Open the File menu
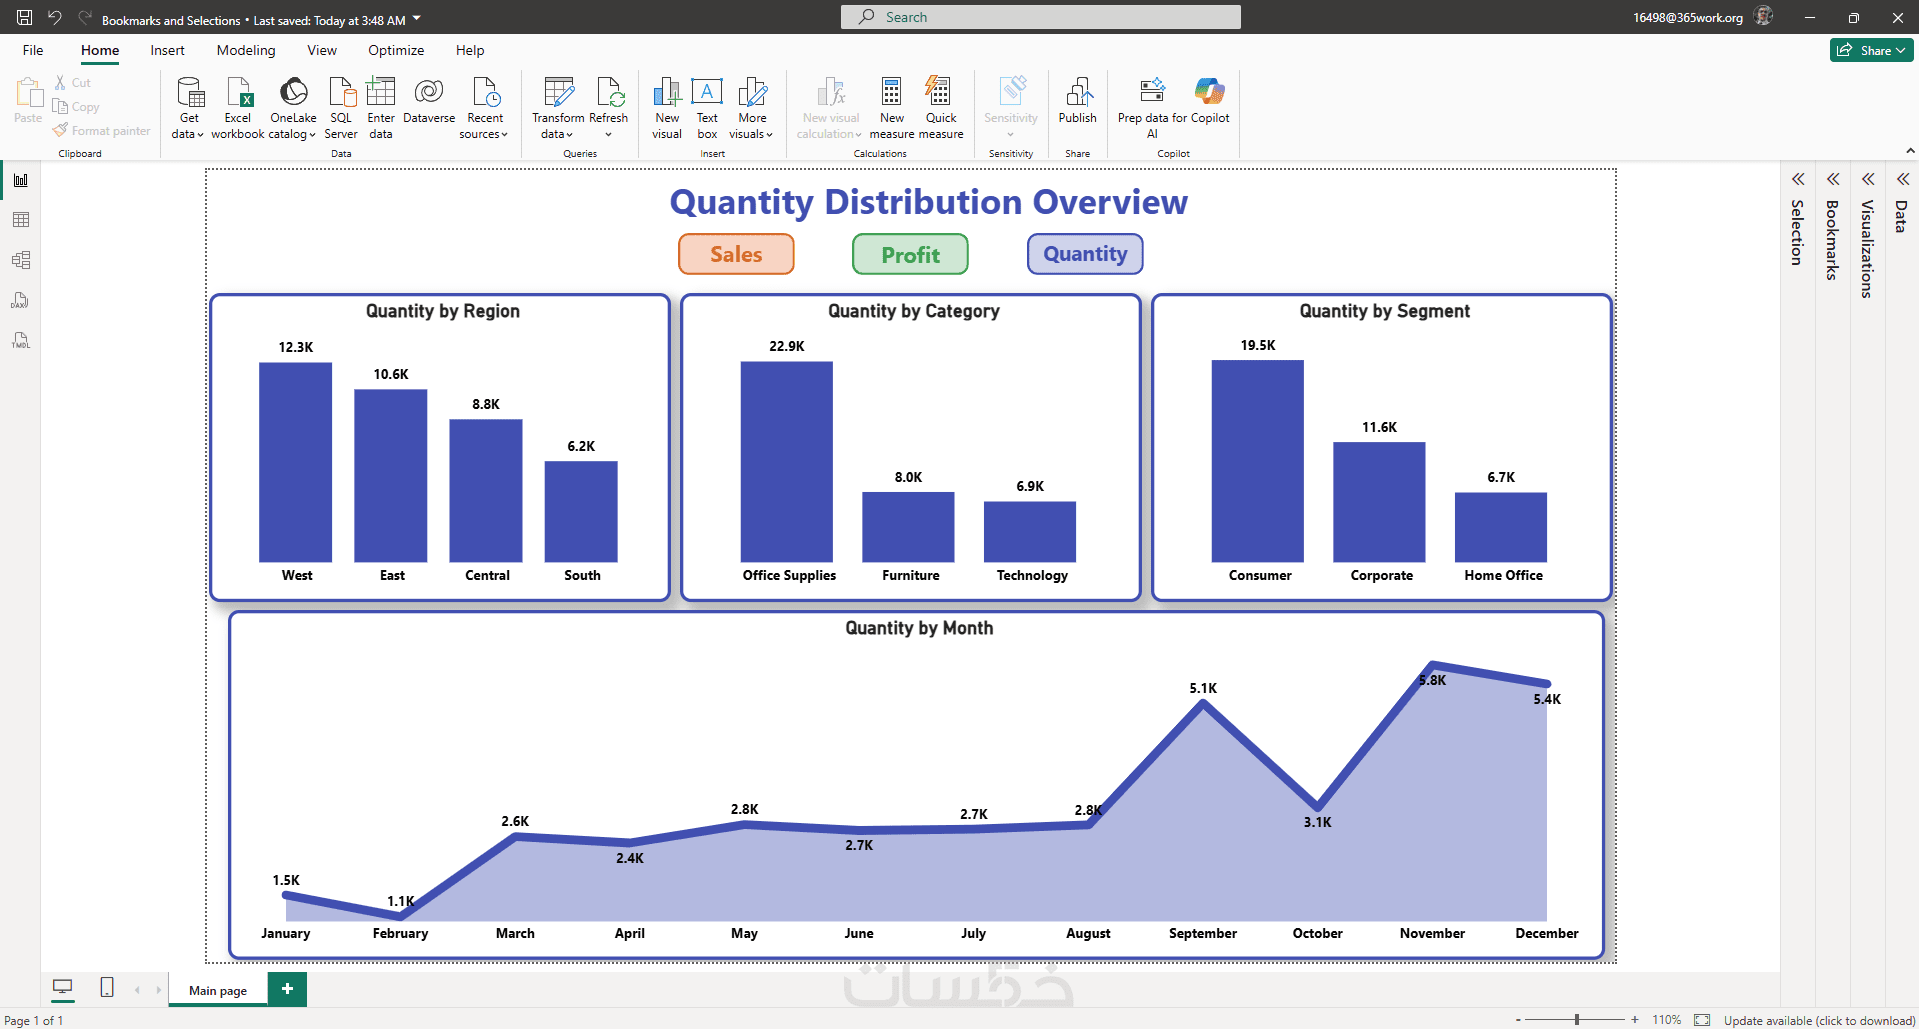This screenshot has height=1029, width=1919. pos(33,50)
